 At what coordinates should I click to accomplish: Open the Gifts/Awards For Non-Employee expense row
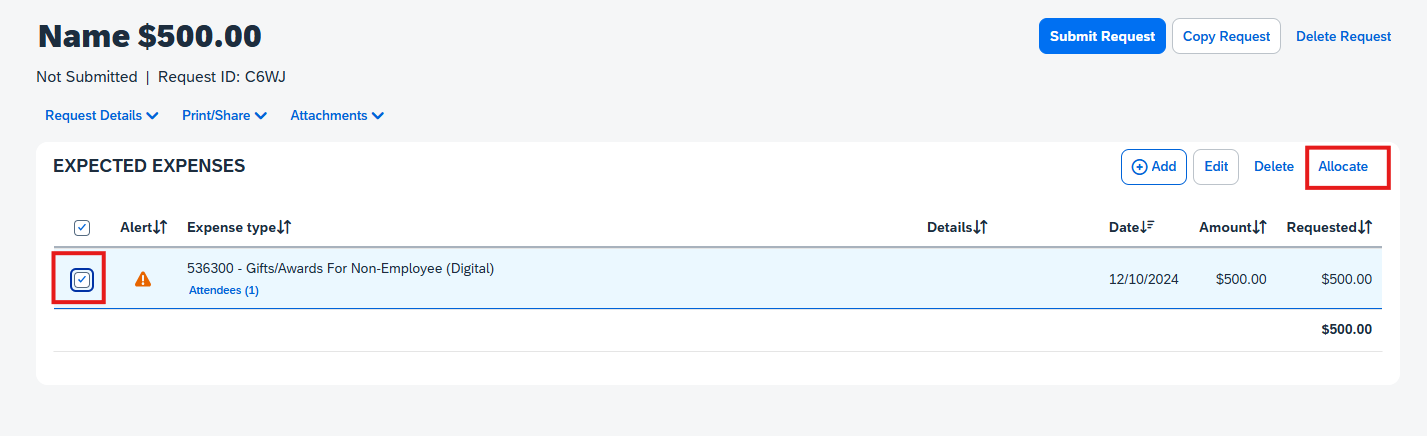pos(340,268)
